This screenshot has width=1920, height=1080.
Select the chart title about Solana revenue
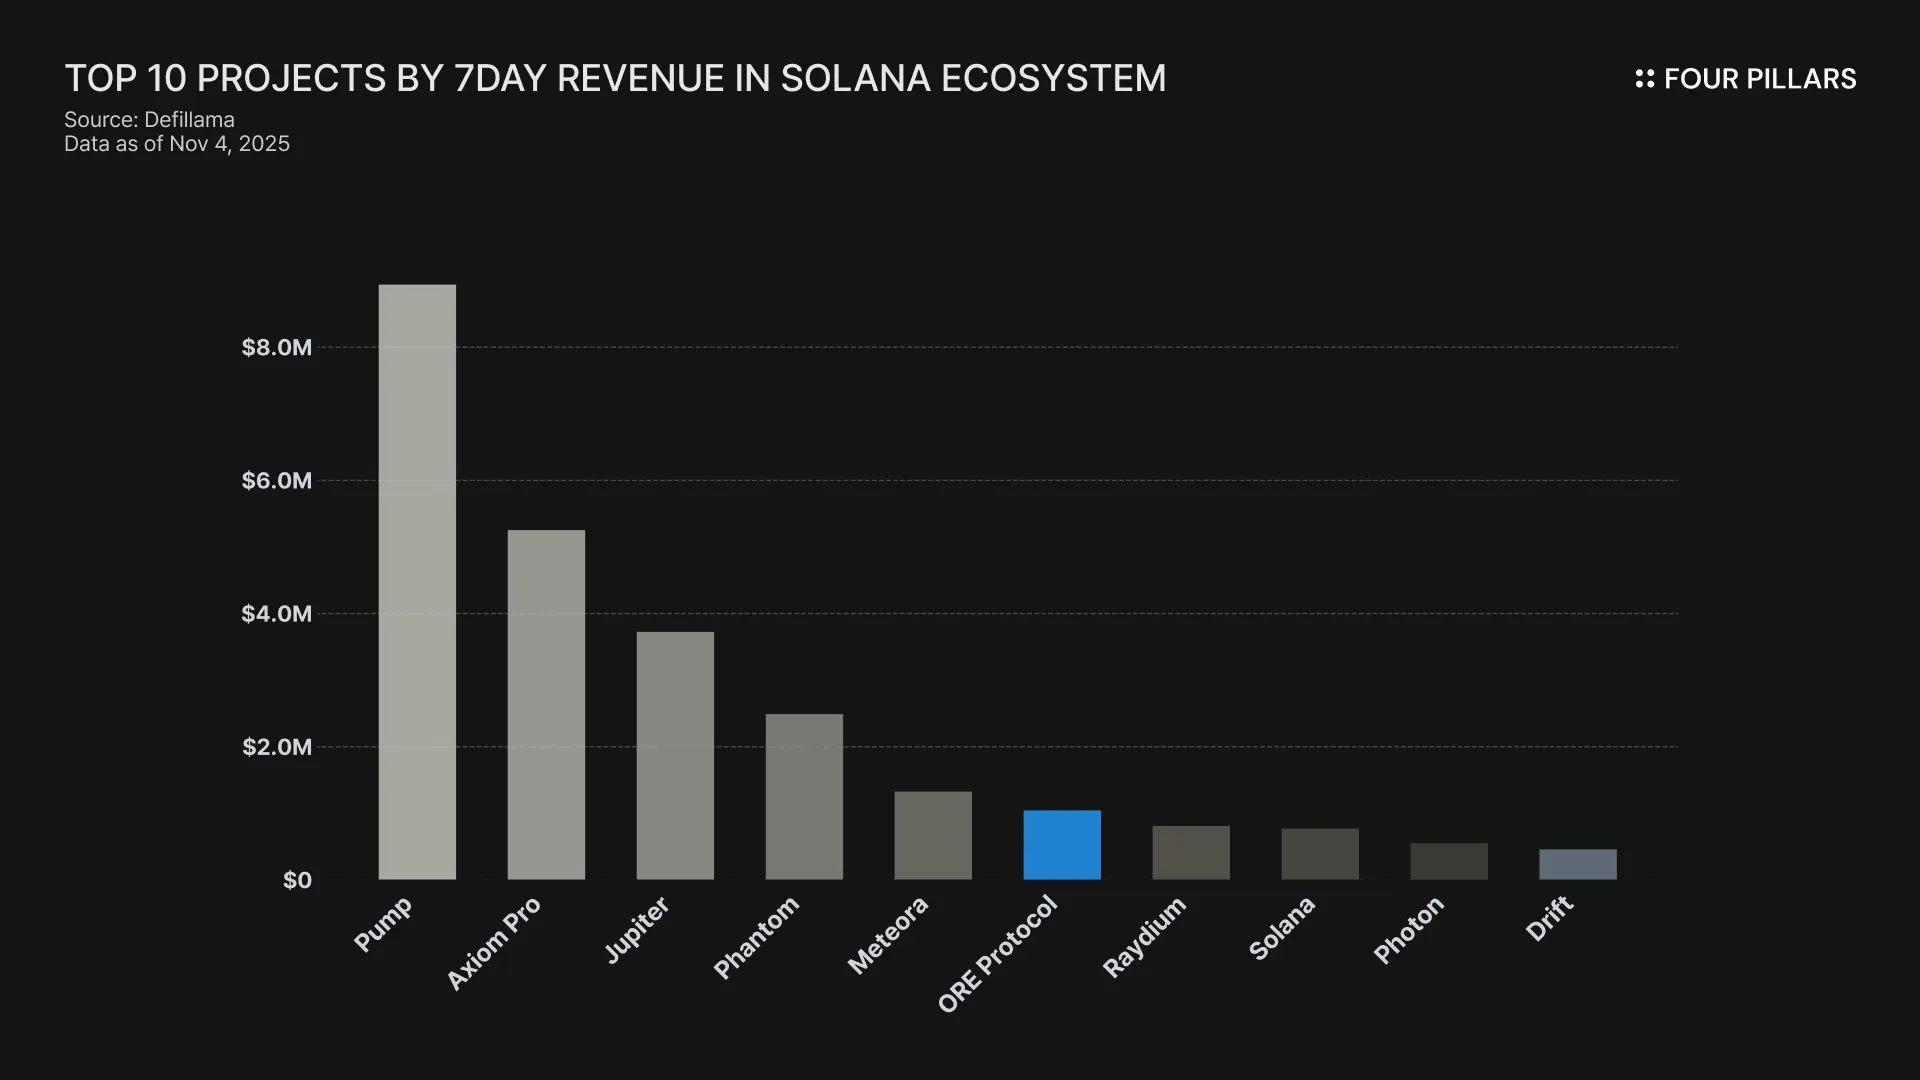click(615, 78)
